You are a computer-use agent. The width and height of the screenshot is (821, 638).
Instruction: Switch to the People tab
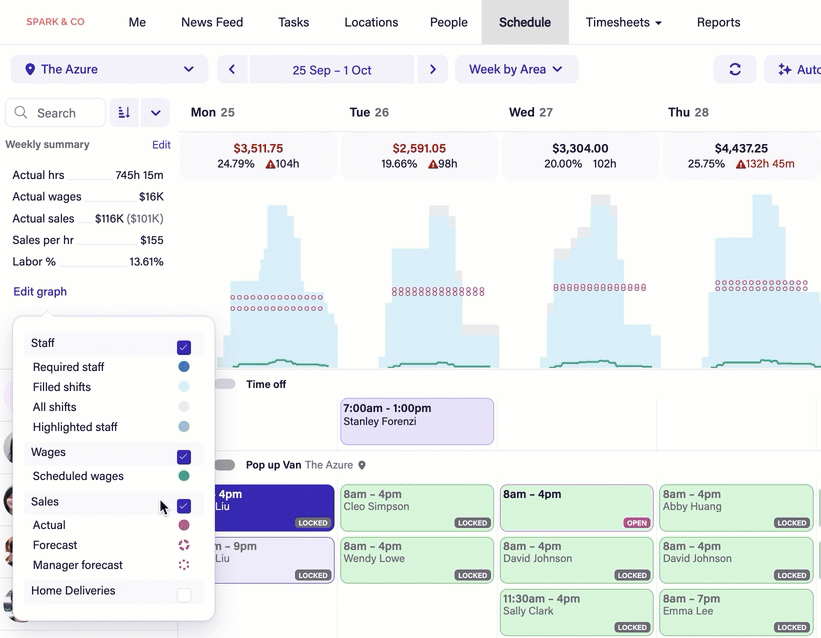[448, 22]
